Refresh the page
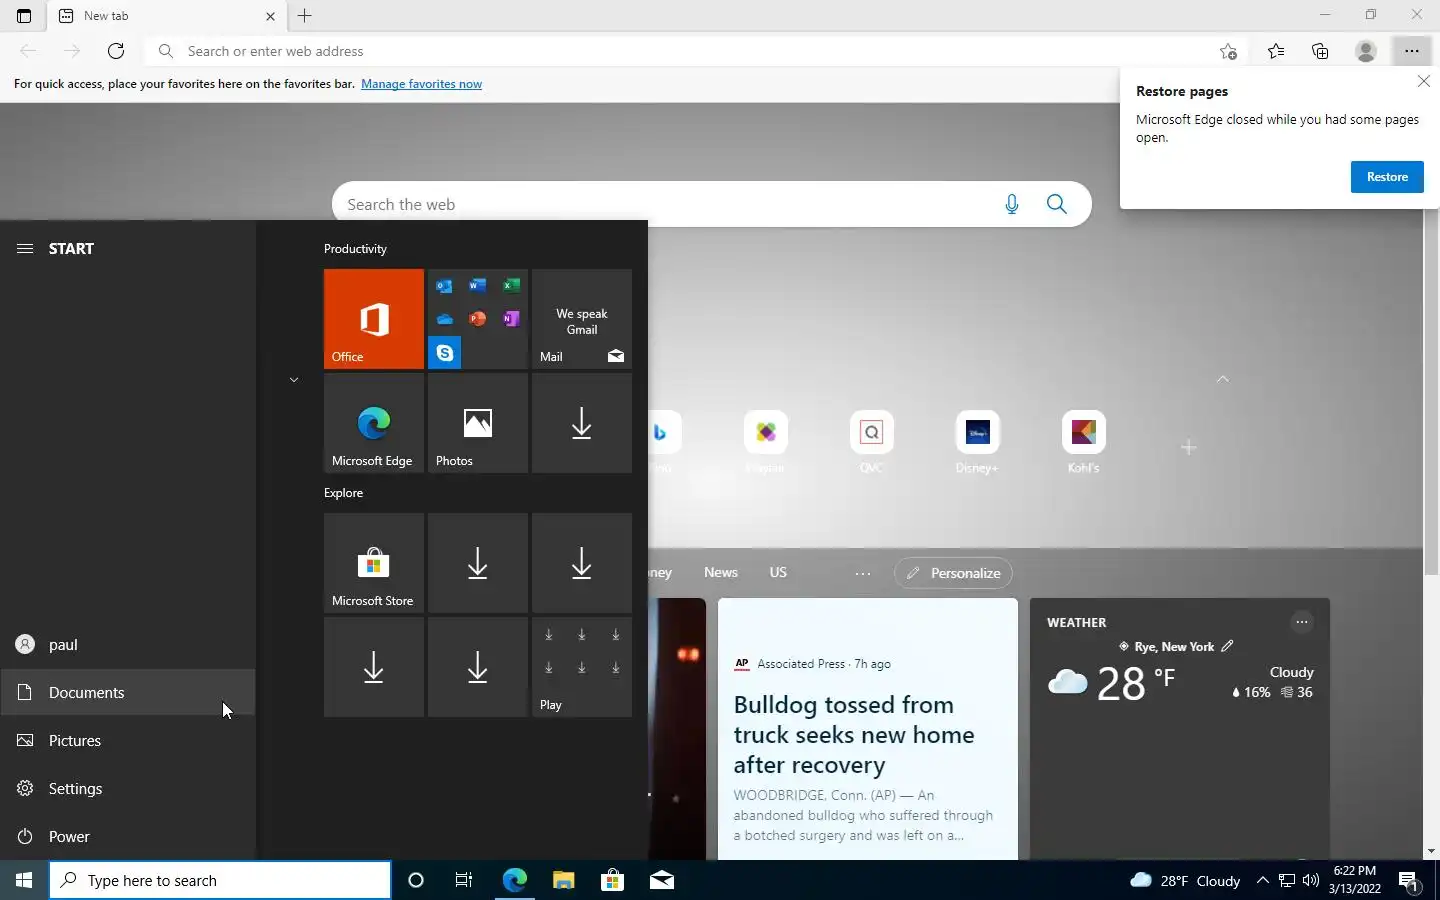Viewport: 1440px width, 900px height. click(x=116, y=51)
